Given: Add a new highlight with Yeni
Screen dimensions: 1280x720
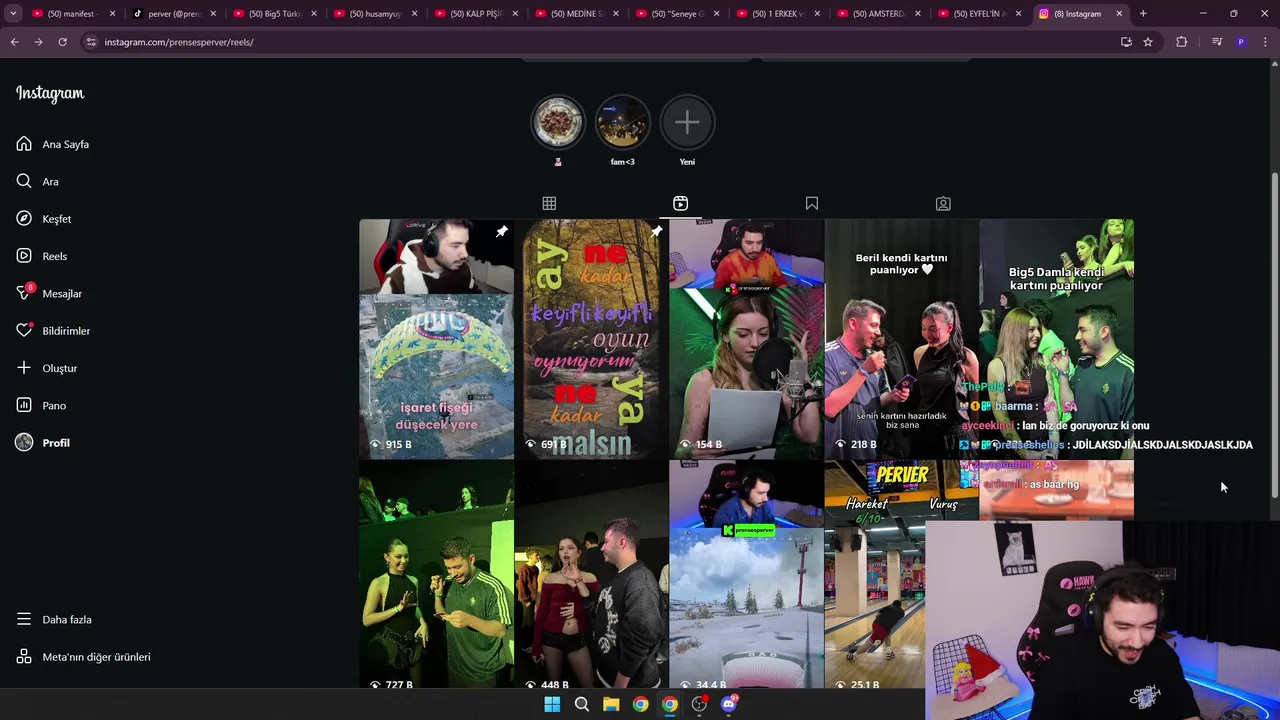Looking at the screenshot, I should (687, 122).
